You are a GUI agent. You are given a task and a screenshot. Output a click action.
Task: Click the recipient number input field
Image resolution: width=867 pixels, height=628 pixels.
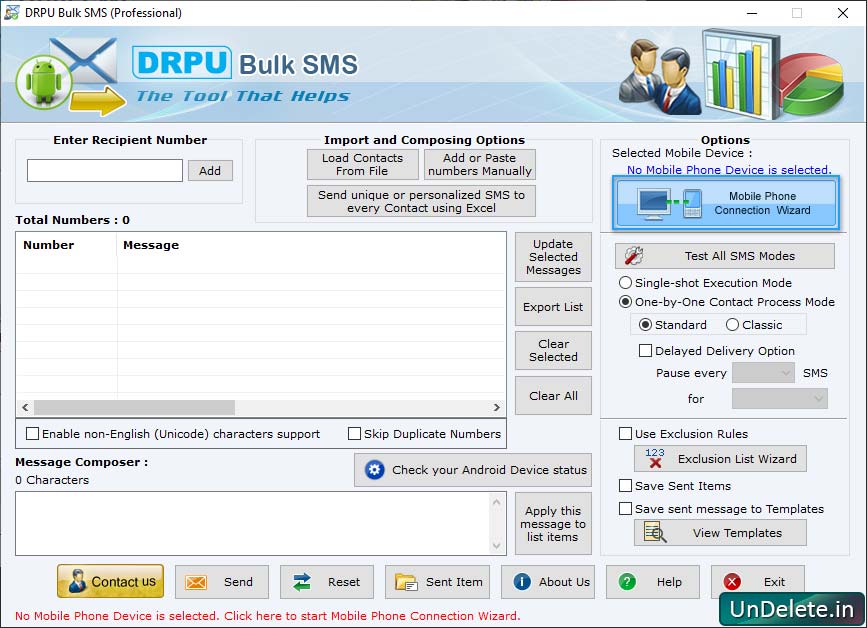tap(105, 170)
